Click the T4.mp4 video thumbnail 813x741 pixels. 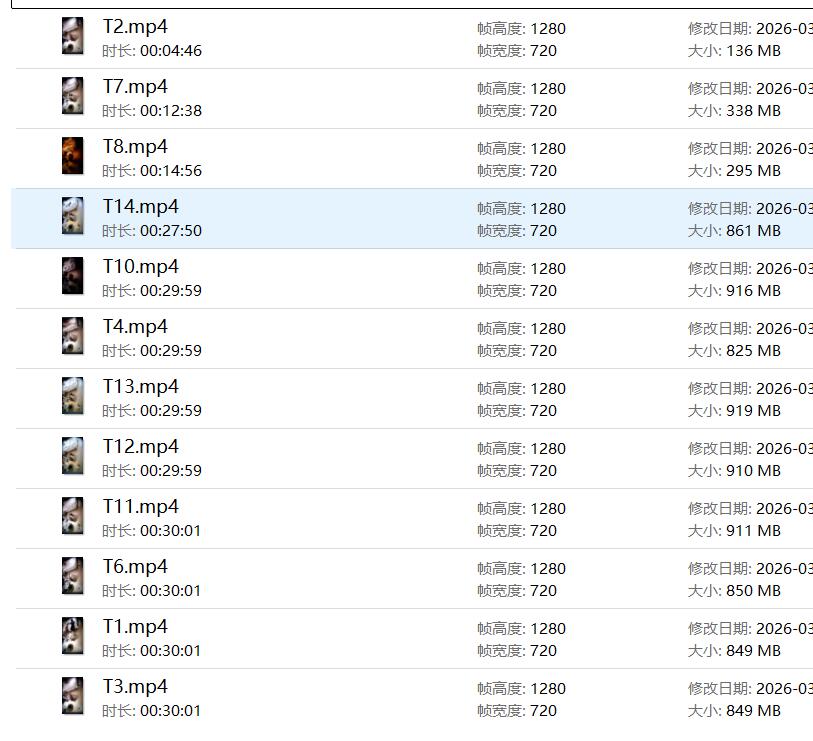click(73, 335)
